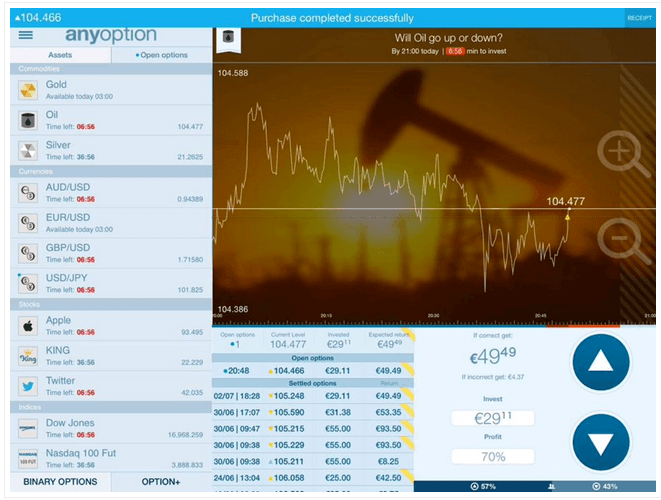Open the RECEIPT button
661x500 pixels.
tap(640, 18)
